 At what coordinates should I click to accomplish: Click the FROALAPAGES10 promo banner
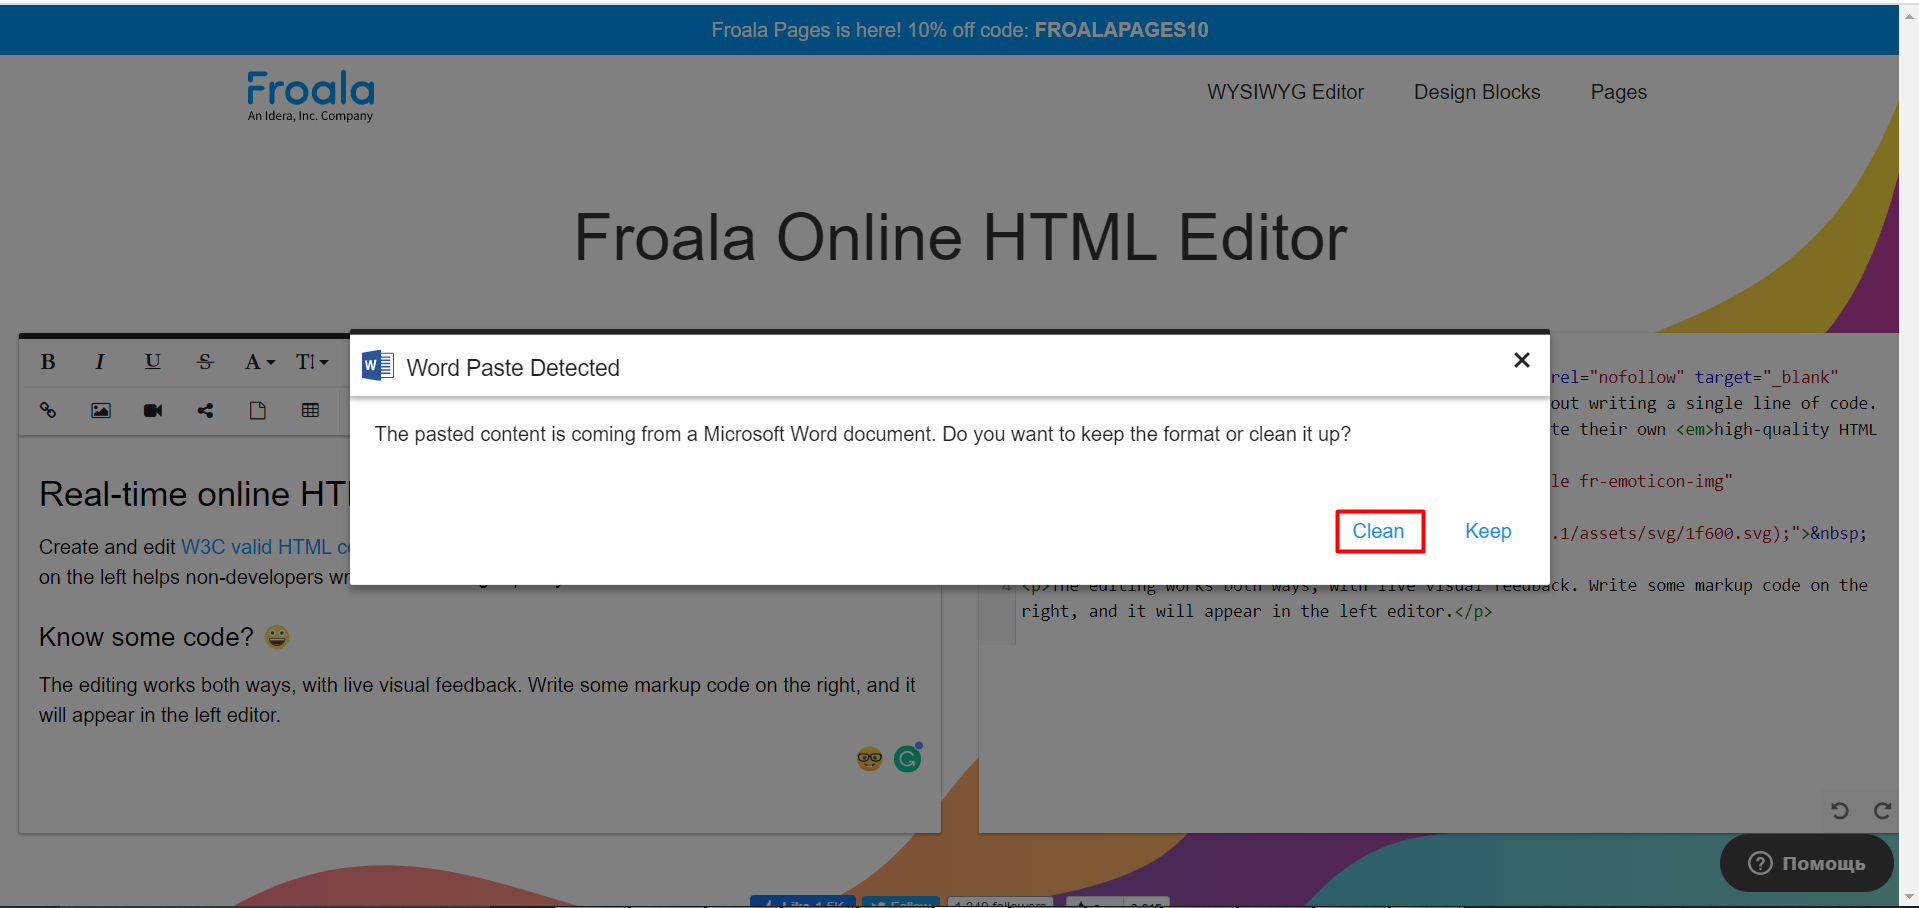[960, 30]
